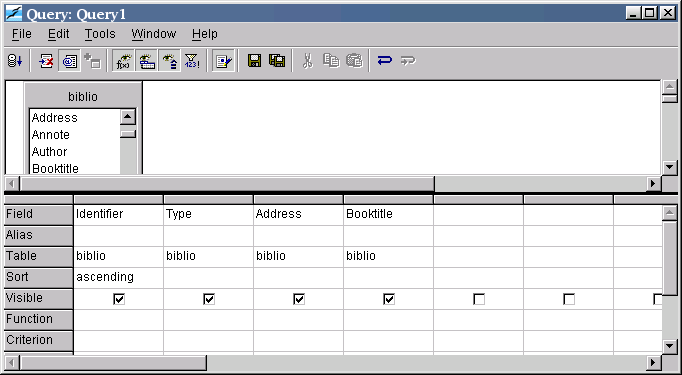Toggle the Table Name row icon
The width and height of the screenshot is (682, 375).
(147, 60)
